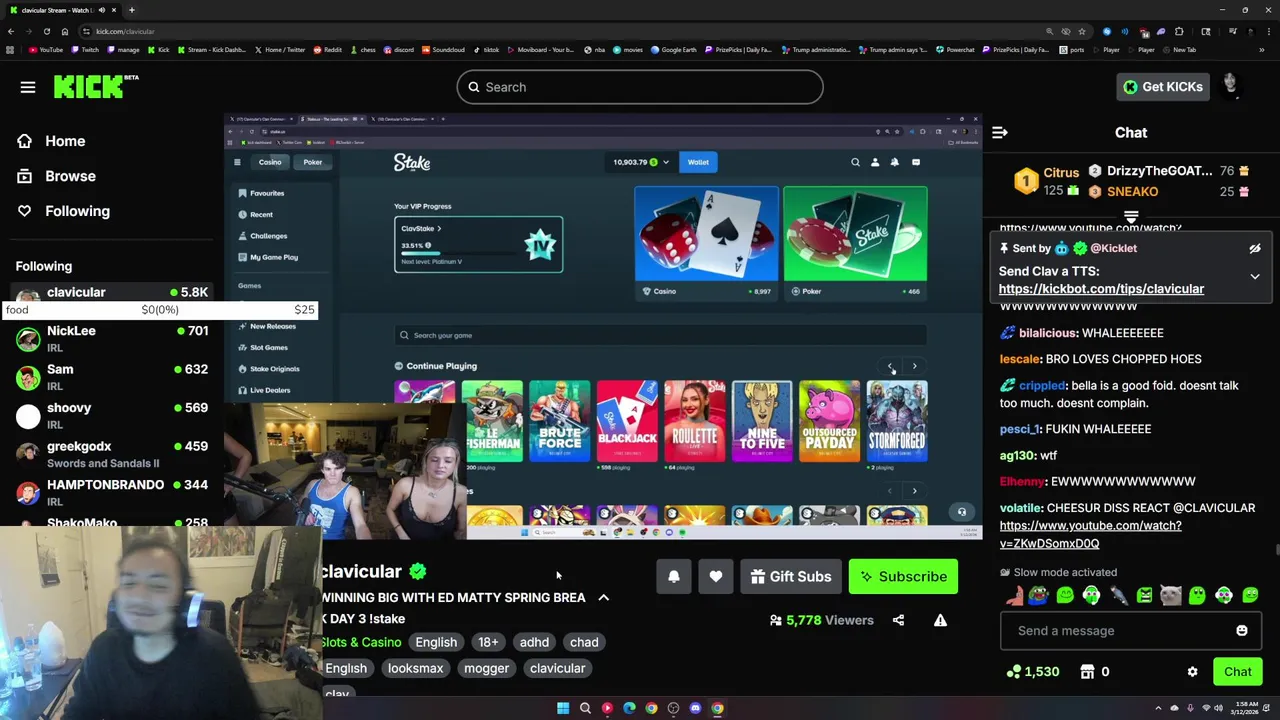Open the Reddit bookmark

point(327,50)
